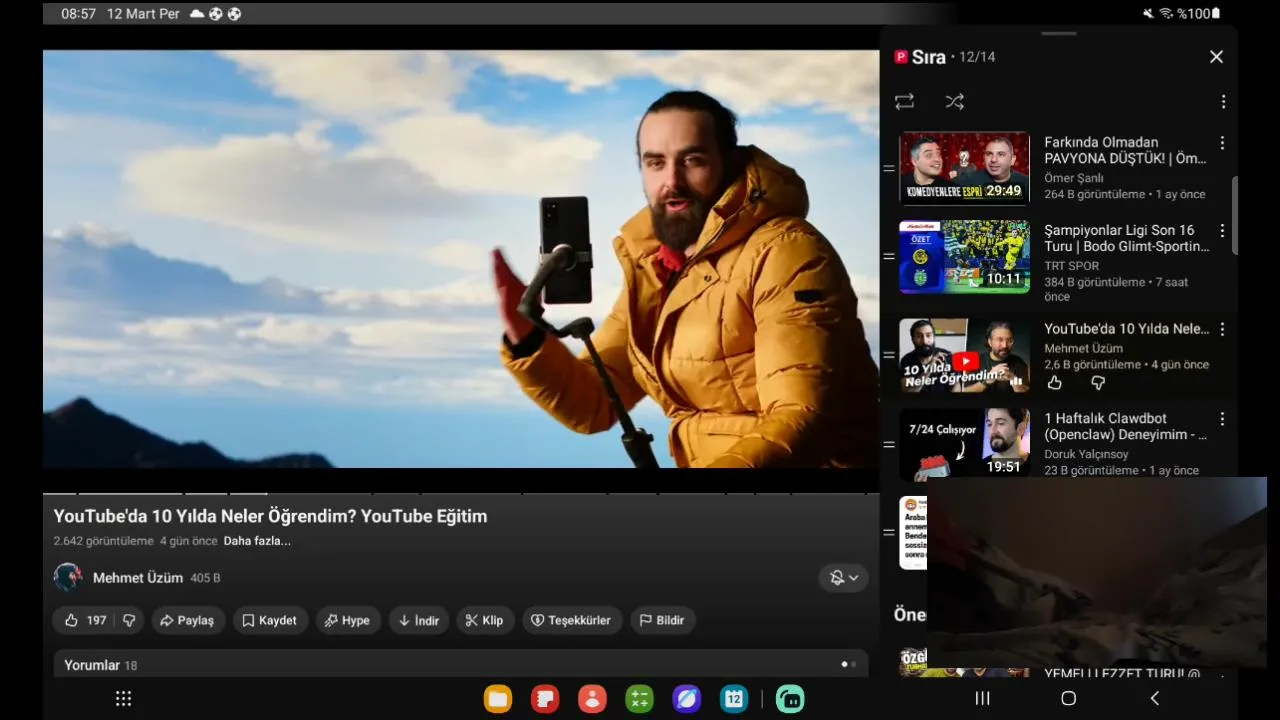This screenshot has width=1280, height=720.
Task: Open My Files folder app in taskbar
Action: (498, 699)
